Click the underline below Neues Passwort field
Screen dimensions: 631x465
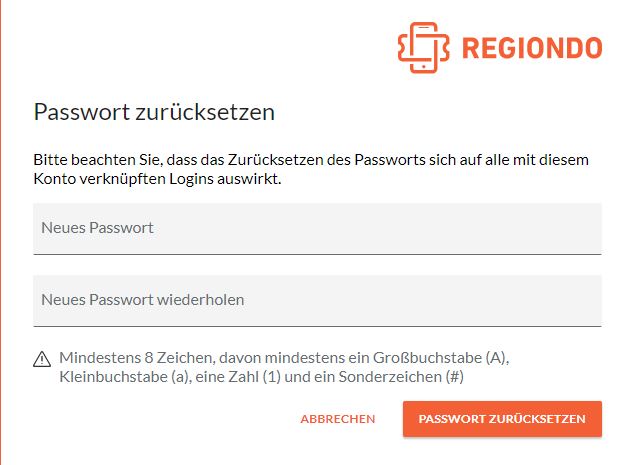pos(317,254)
